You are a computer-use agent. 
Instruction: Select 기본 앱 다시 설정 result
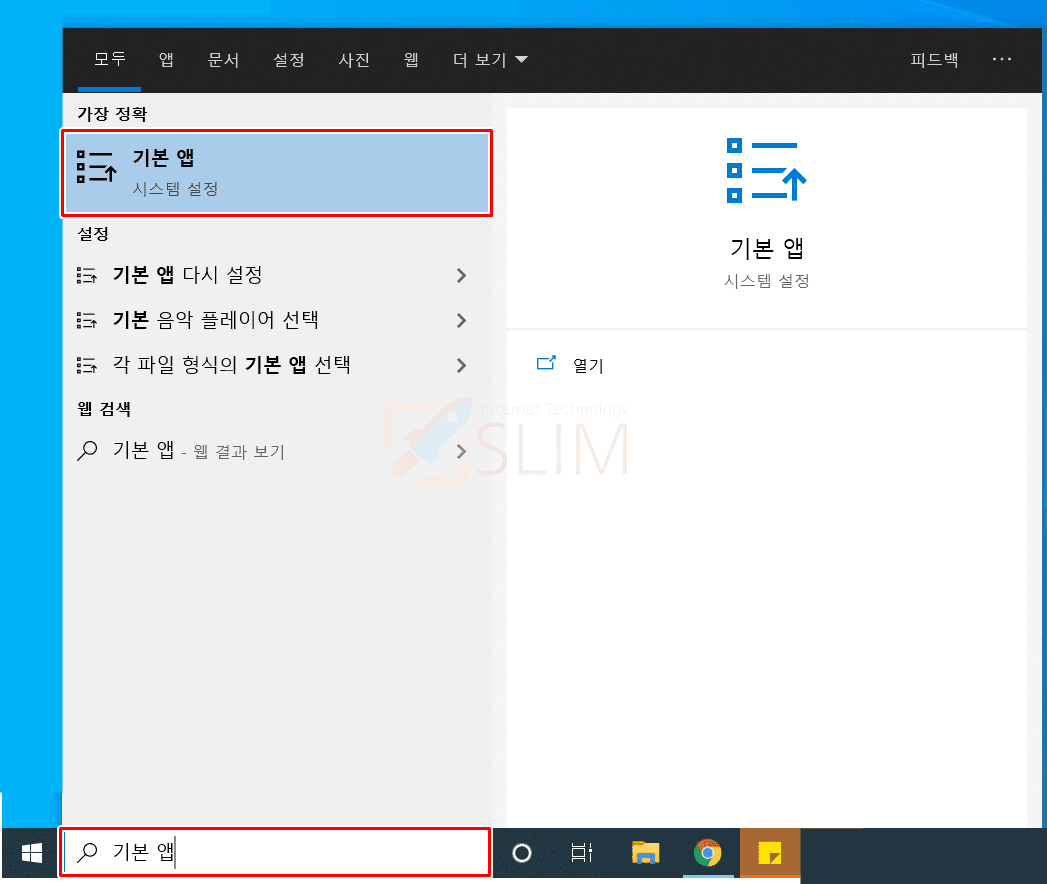click(x=276, y=275)
